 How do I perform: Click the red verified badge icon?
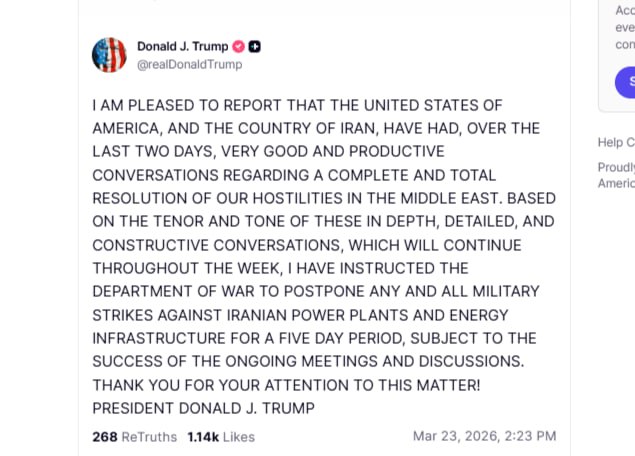[x=238, y=46]
